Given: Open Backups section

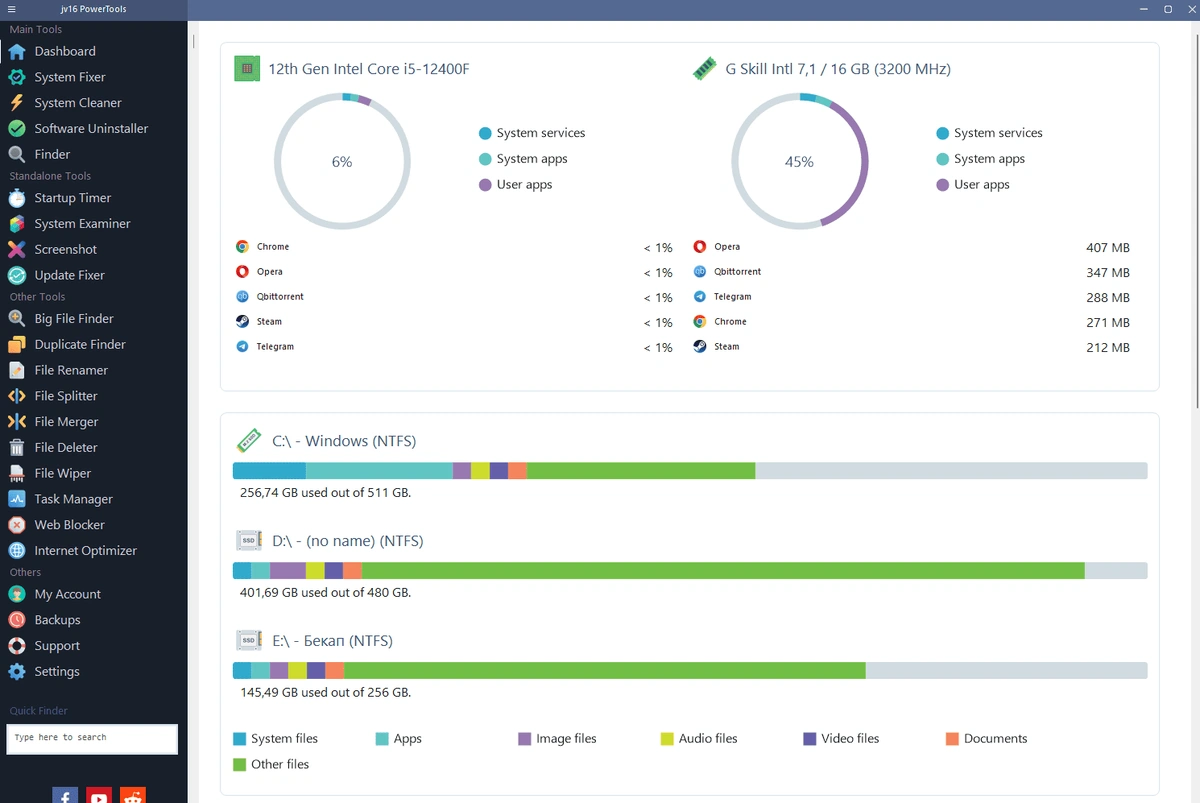Looking at the screenshot, I should (x=57, y=620).
